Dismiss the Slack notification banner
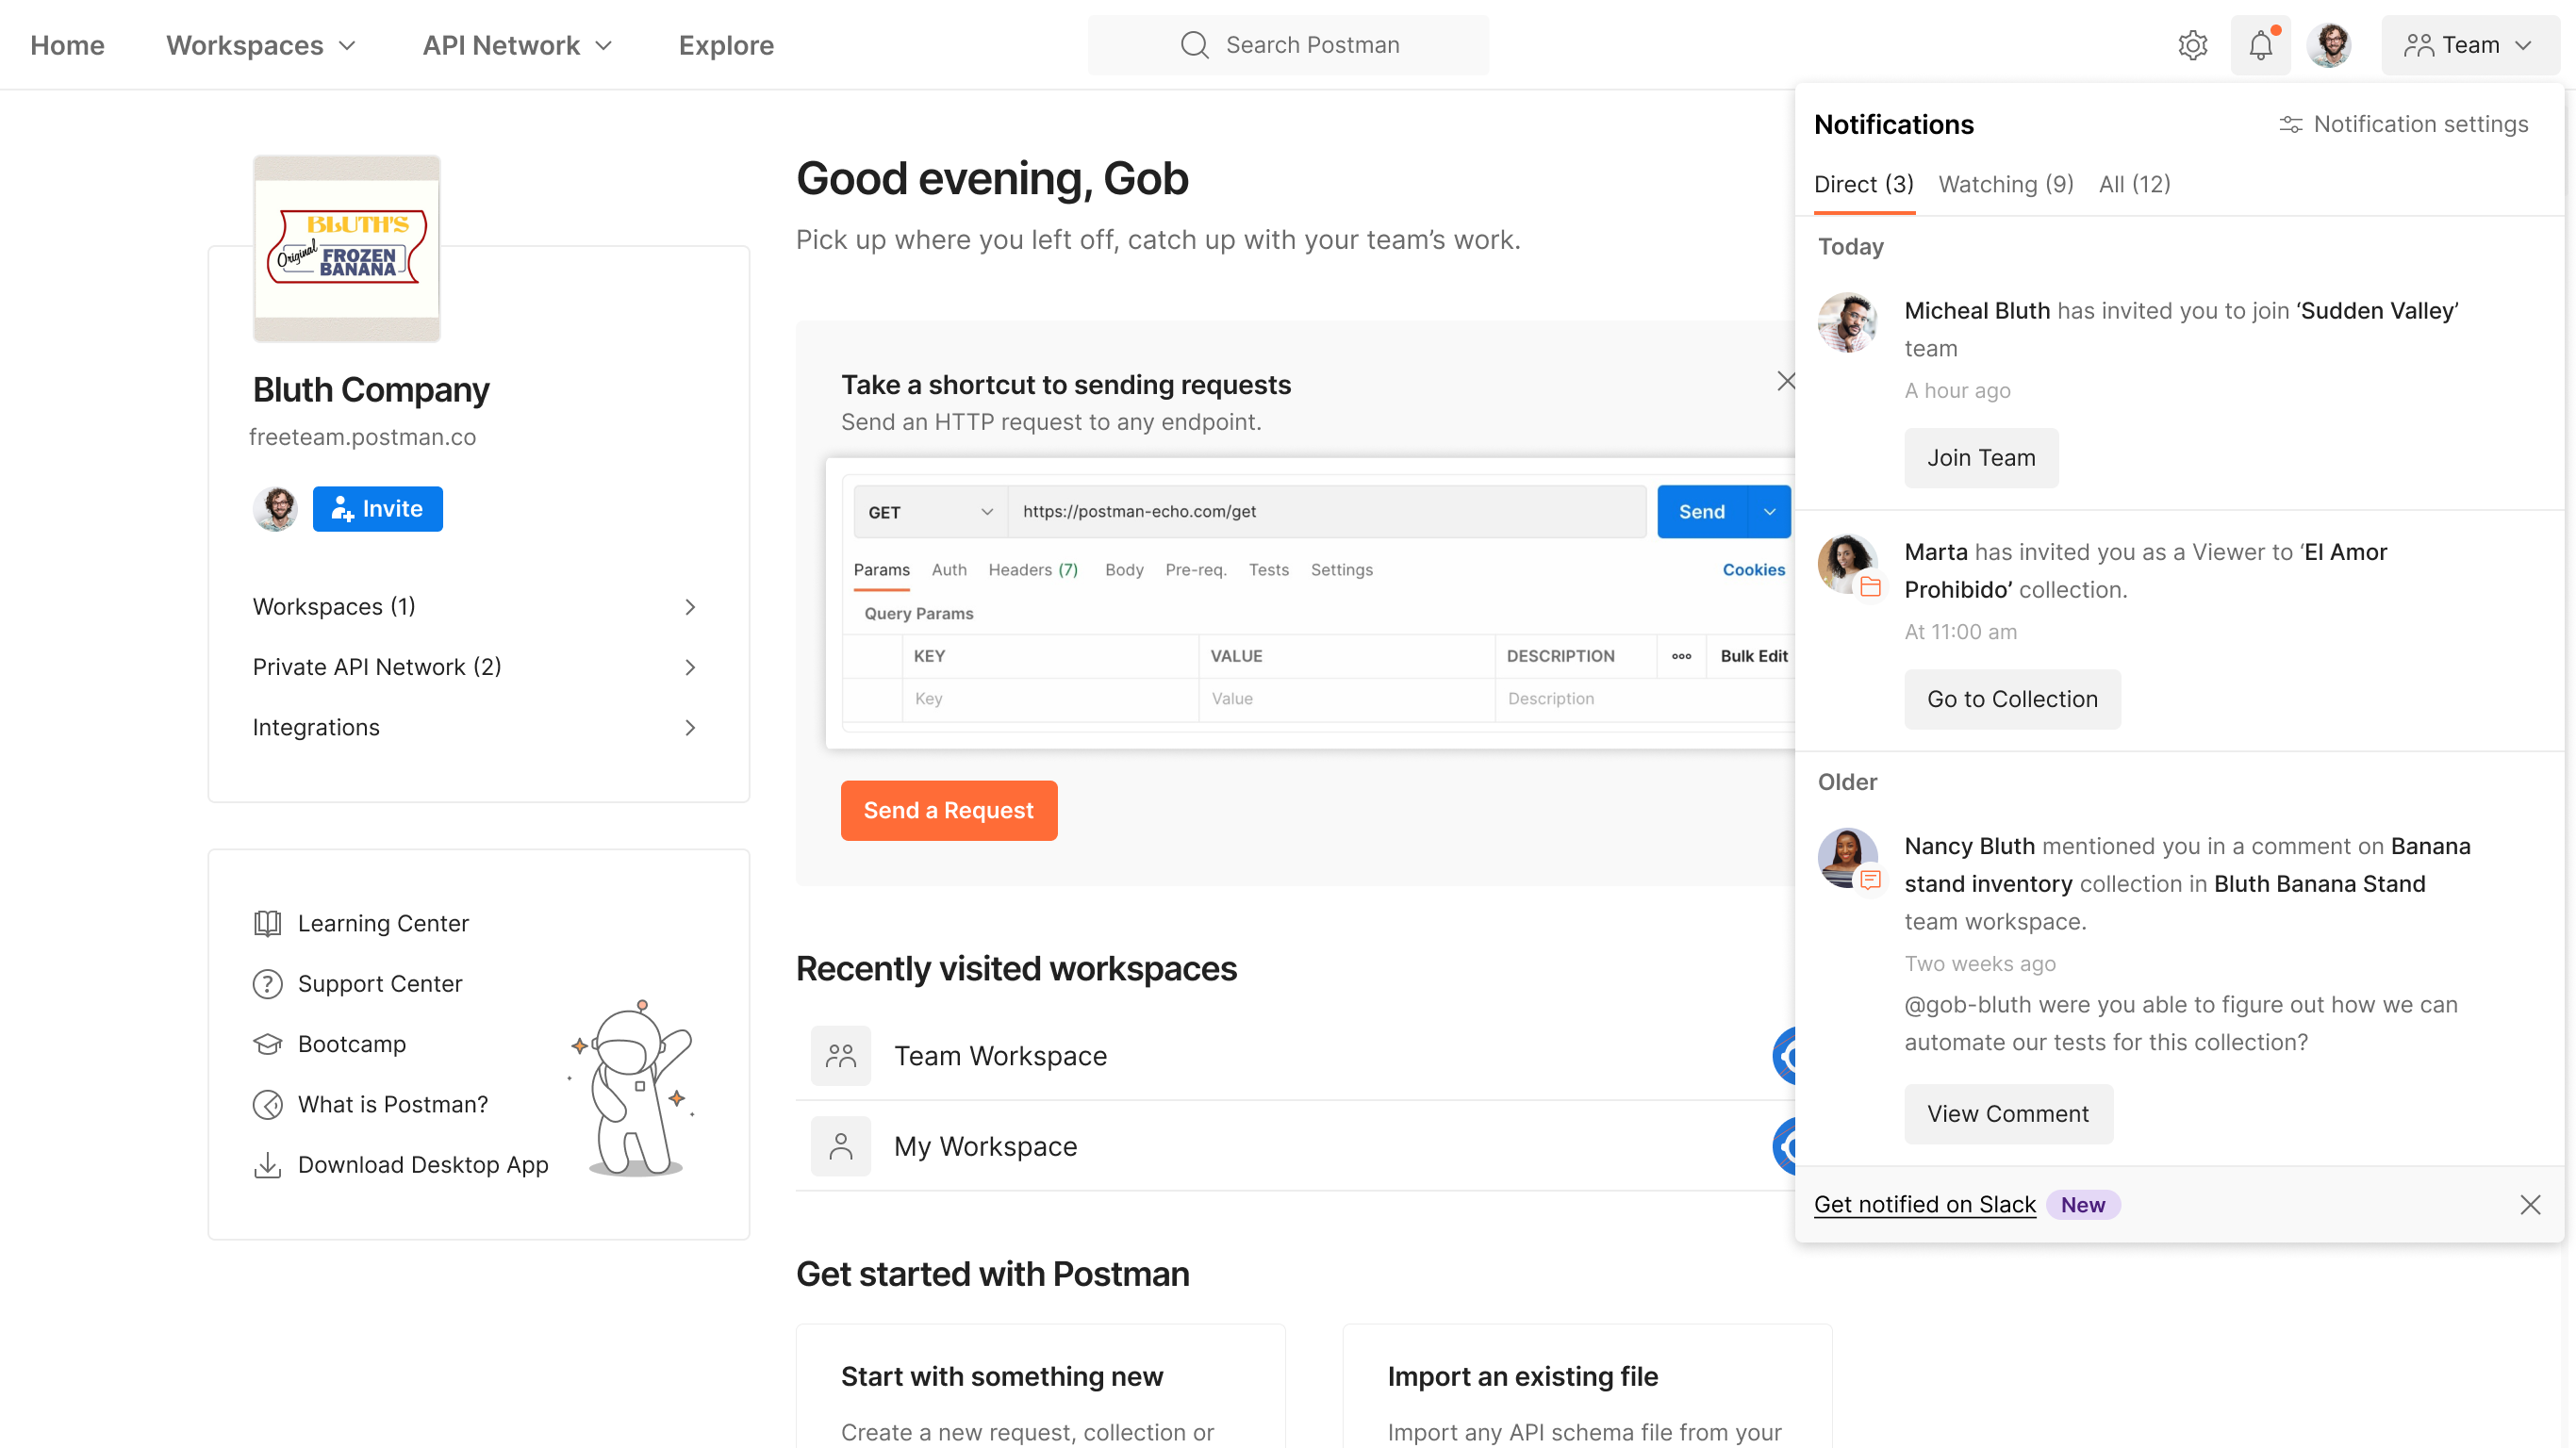 [x=2530, y=1205]
